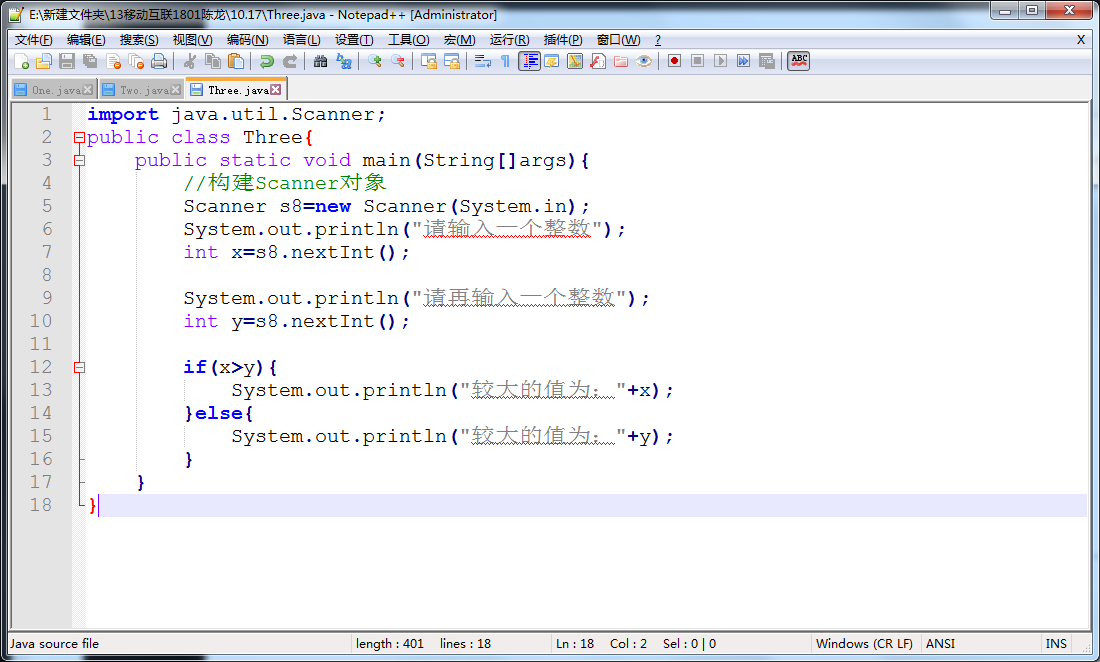Image resolution: width=1100 pixels, height=662 pixels.
Task: Close the current document via the toolbar Close icon
Action: pyautogui.click(x=114, y=62)
